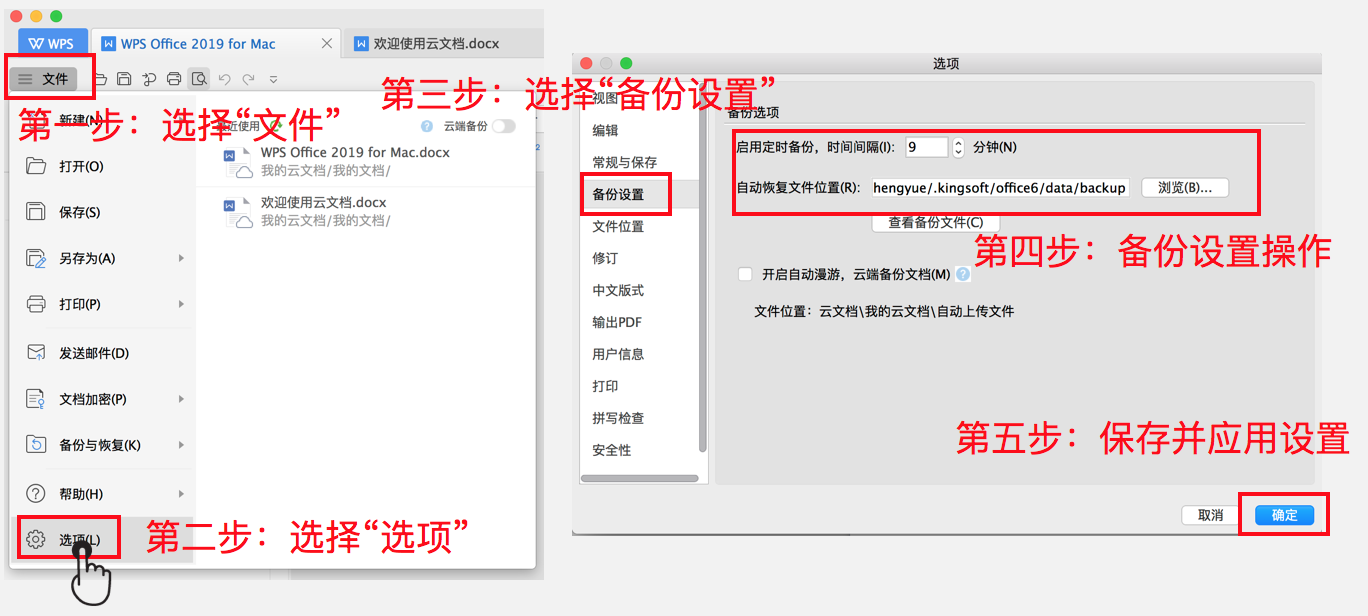Select 安全性 in options sidebar

612,450
